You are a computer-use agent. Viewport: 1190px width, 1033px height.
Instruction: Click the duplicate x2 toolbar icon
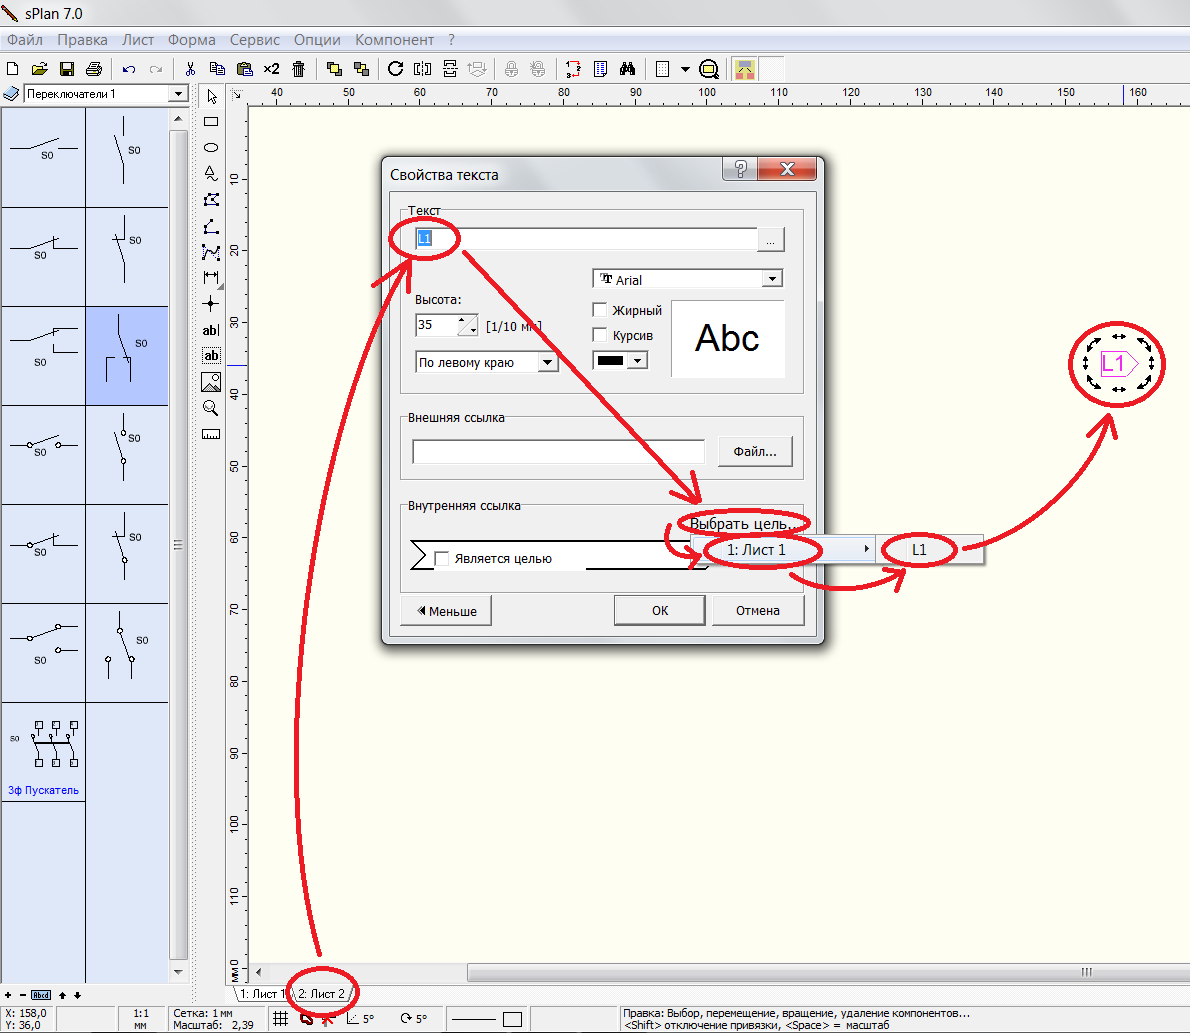271,69
